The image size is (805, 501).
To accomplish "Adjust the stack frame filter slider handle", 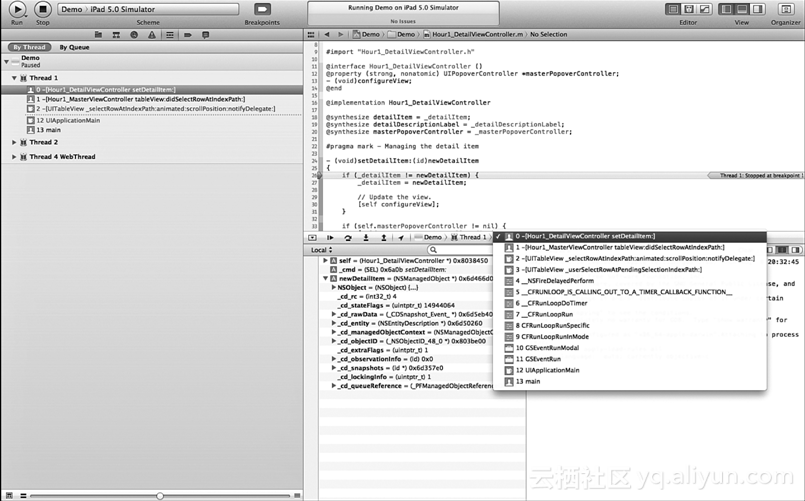I will (160, 495).
